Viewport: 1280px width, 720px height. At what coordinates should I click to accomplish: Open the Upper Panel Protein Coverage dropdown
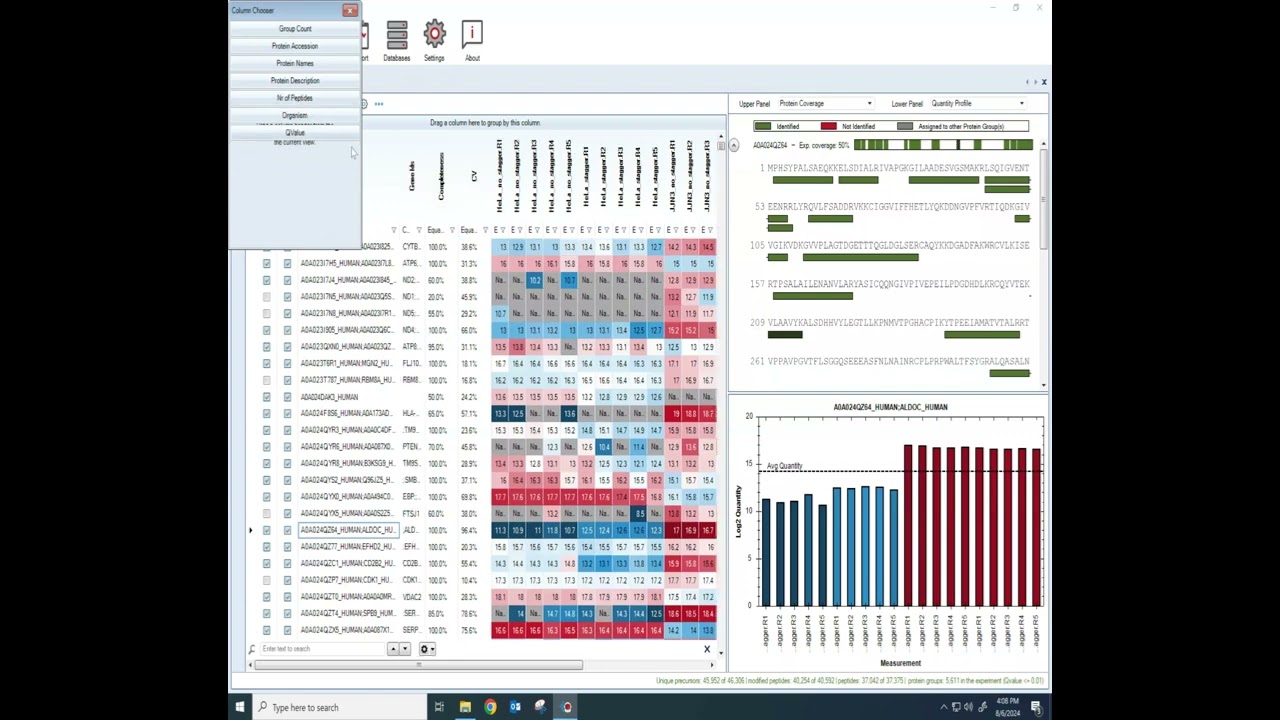[825, 103]
